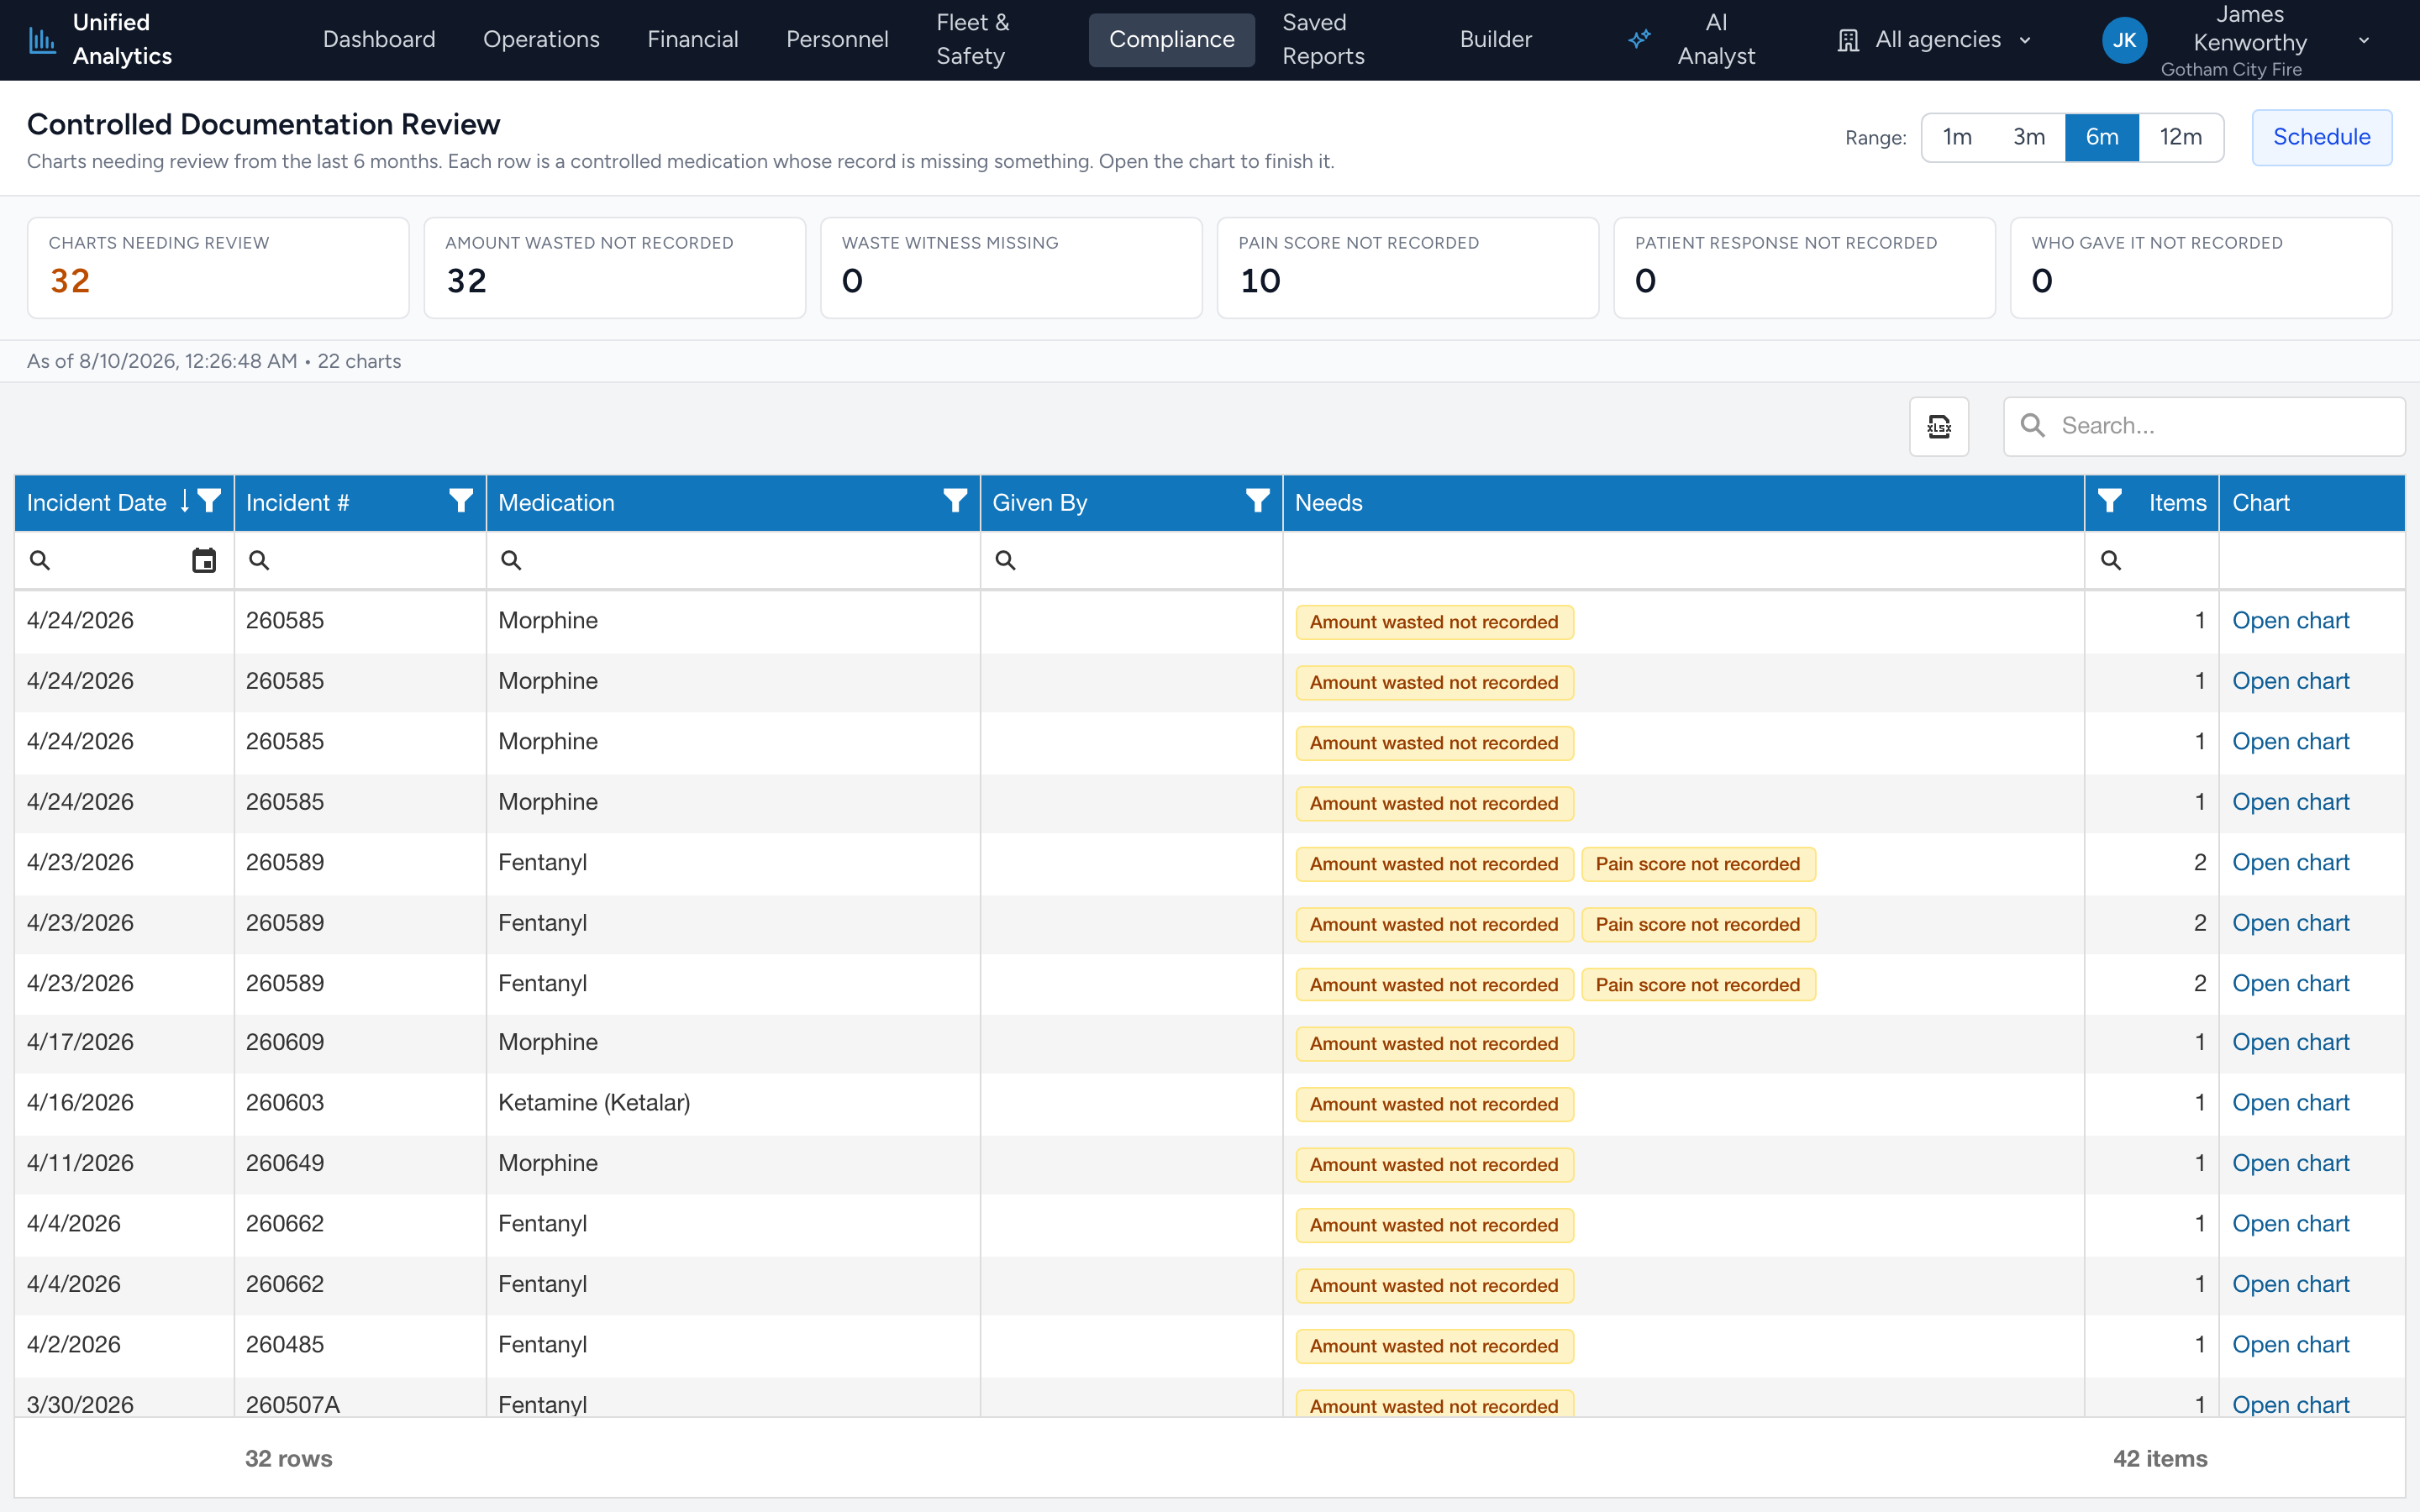2420x1512 pixels.
Task: Click the Pain Score Not Recorded card
Action: [1407, 268]
